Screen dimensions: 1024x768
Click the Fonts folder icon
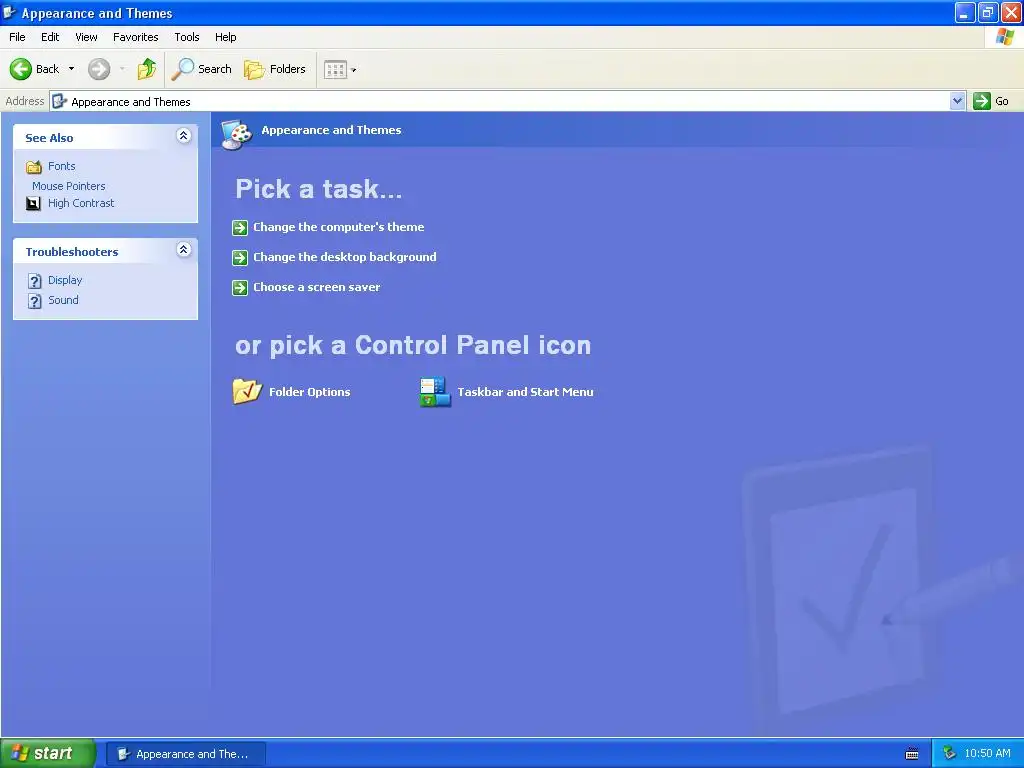34,167
